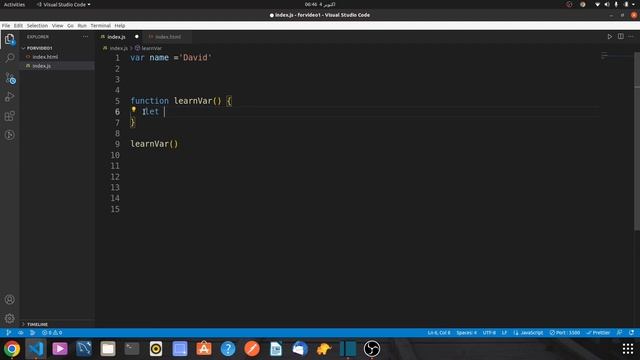The image size is (640, 360).
Task: Click the feedback icon in status bar
Action: pos(619,333)
